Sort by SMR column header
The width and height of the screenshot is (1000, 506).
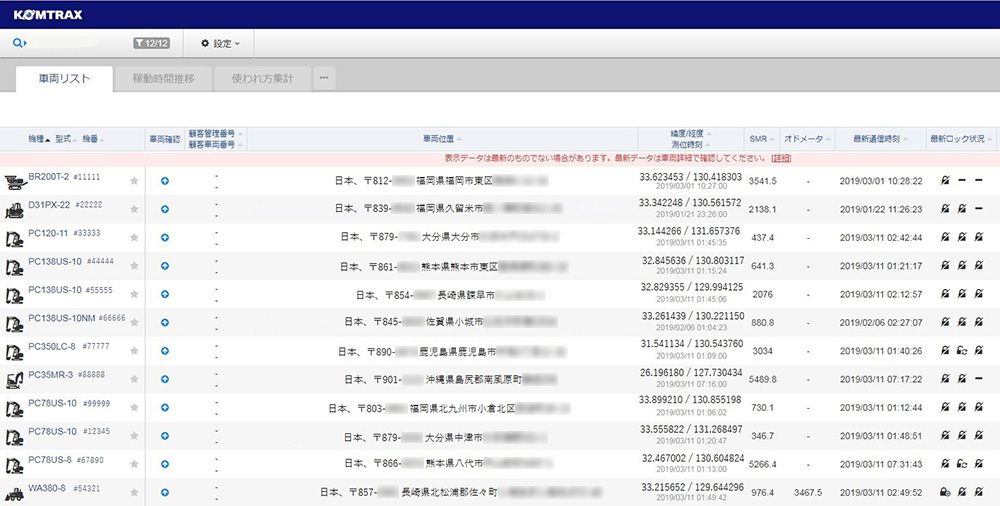click(x=757, y=138)
